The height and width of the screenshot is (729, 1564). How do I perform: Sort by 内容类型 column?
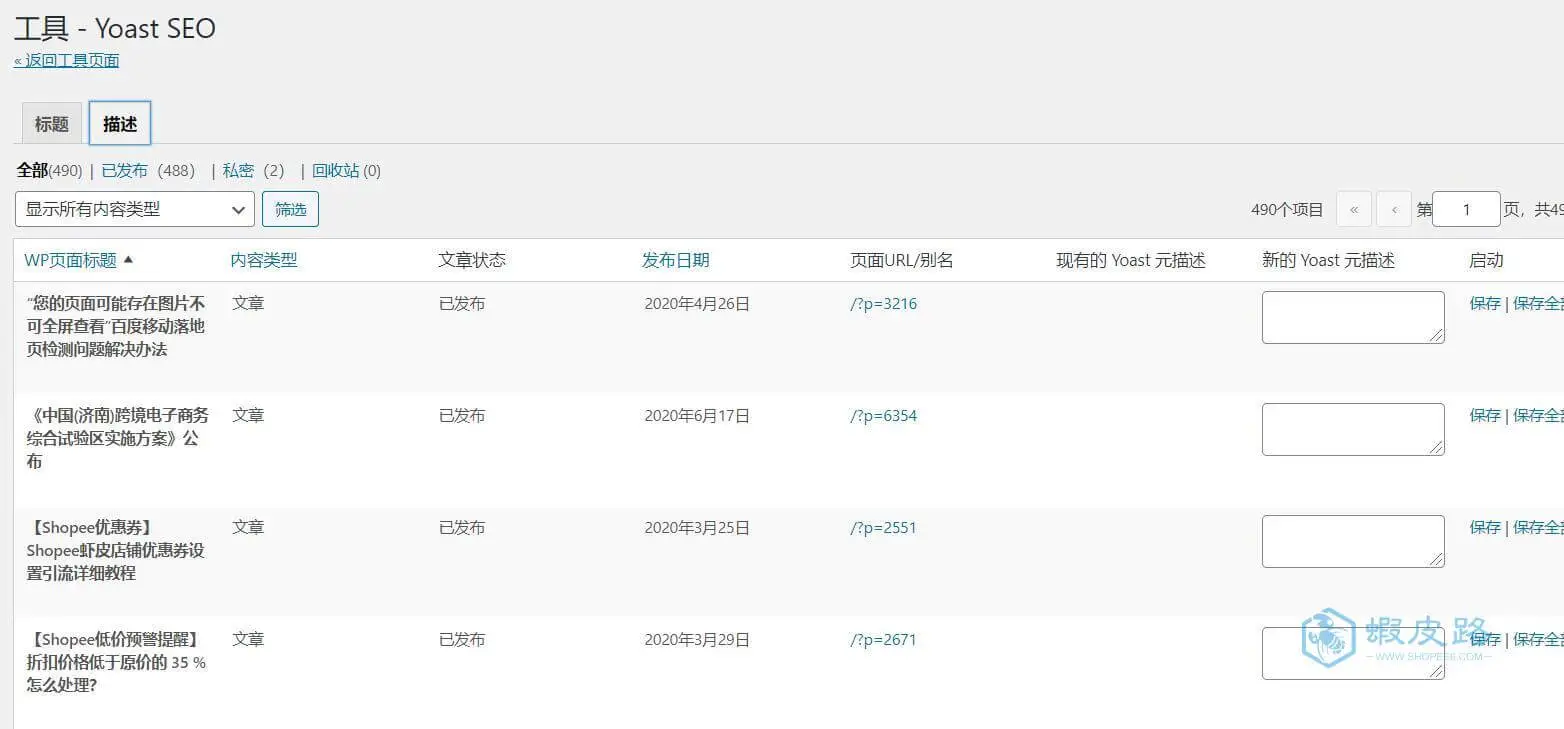(x=264, y=260)
